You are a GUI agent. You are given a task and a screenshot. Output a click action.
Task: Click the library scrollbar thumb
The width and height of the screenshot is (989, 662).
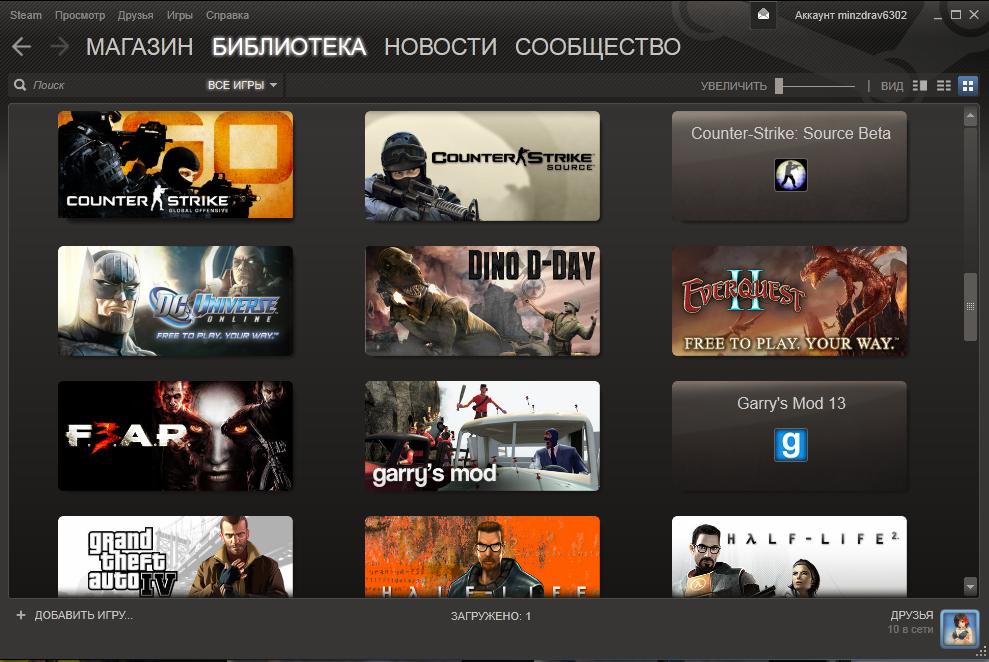click(x=970, y=306)
